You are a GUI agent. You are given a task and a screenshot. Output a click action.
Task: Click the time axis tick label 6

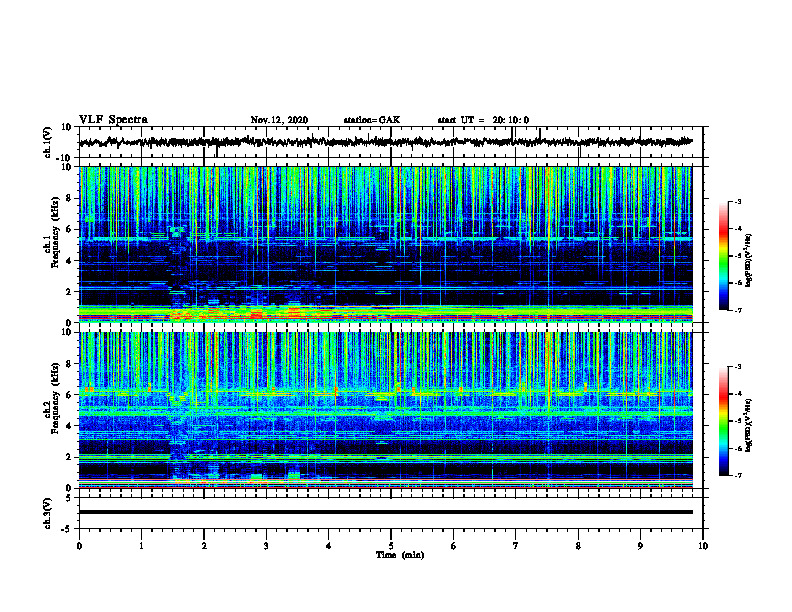[x=453, y=546]
